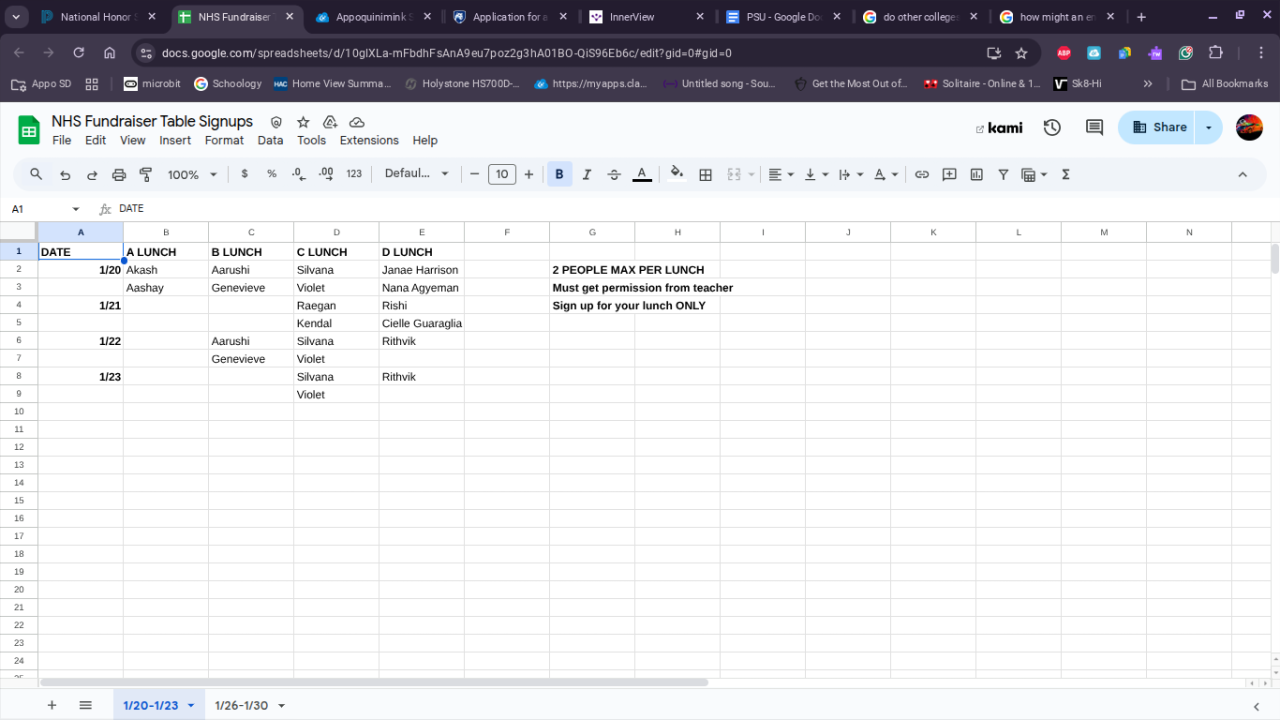Click the Share button
This screenshot has height=720, width=1280.
pos(1159,127)
